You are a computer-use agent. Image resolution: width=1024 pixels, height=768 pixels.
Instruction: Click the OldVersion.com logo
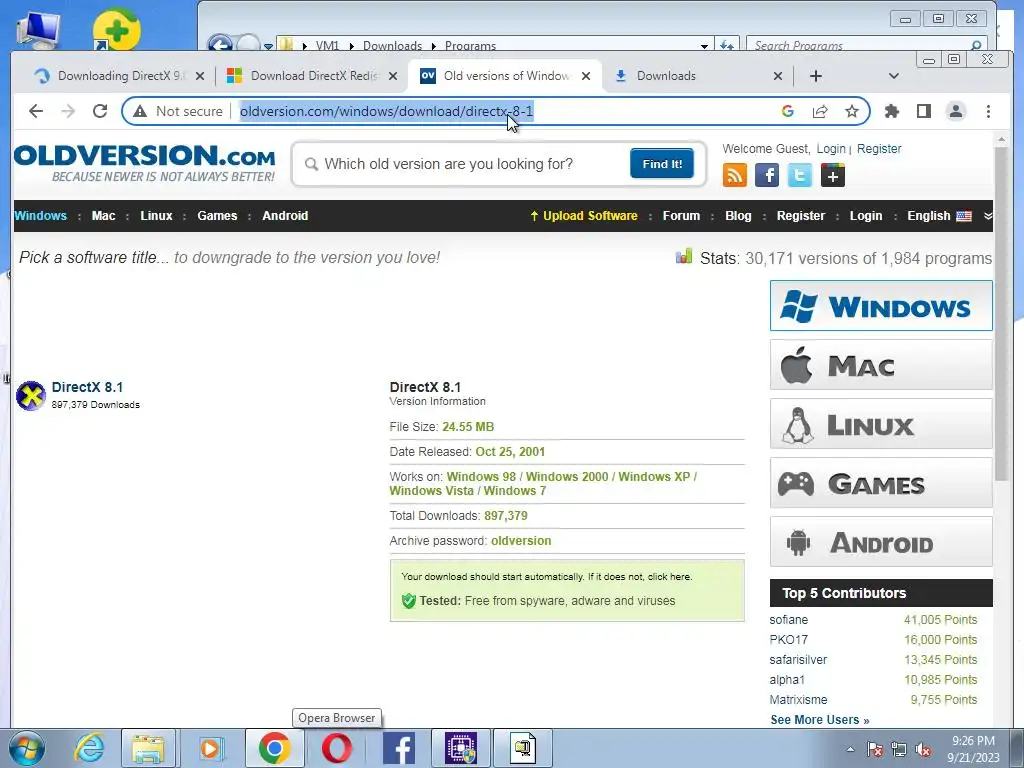[144, 163]
